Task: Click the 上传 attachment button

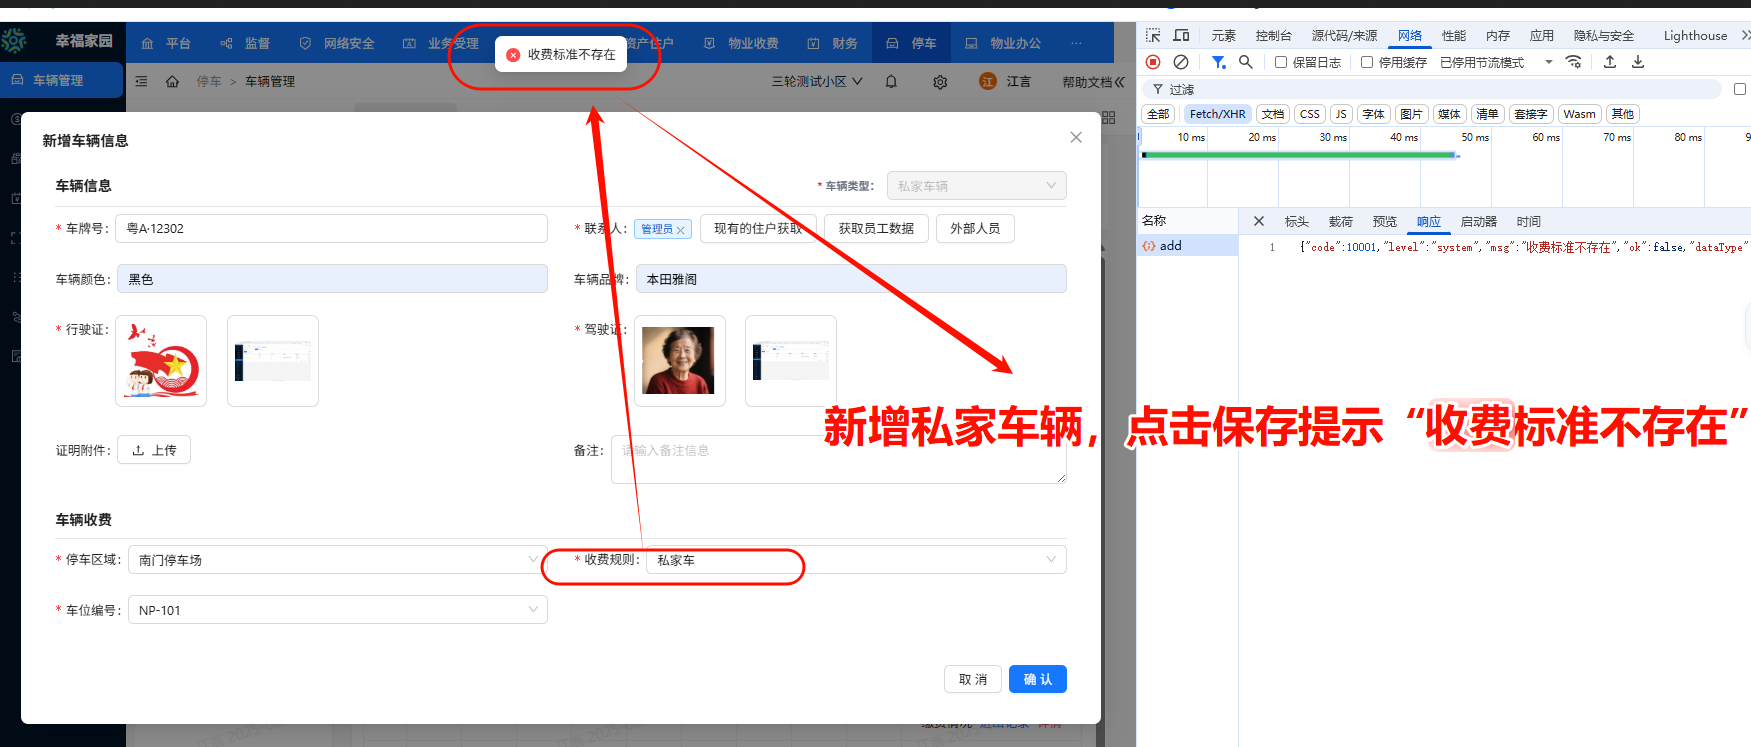Action: (154, 450)
